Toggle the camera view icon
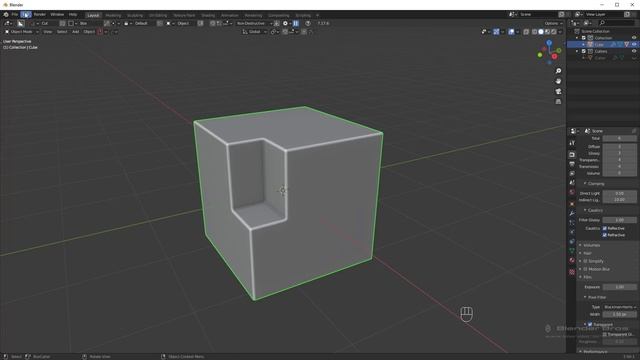 558,91
